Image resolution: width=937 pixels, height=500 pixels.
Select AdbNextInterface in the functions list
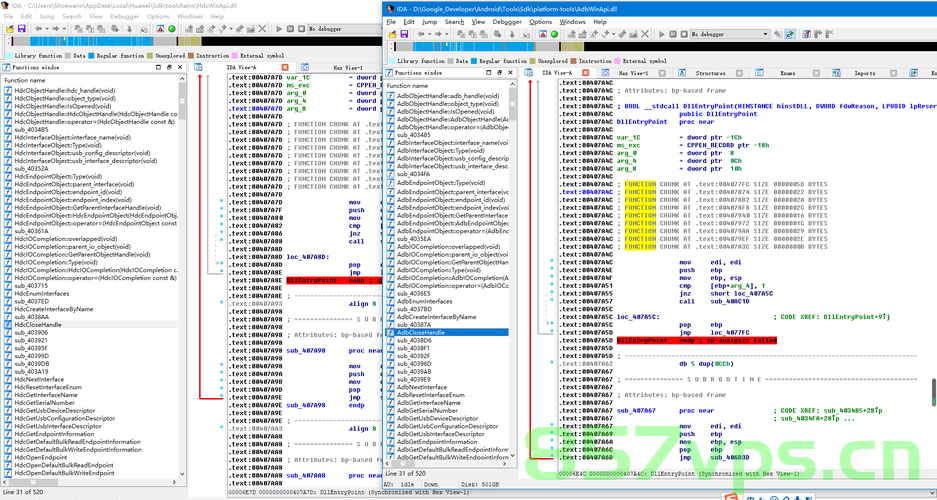coord(421,387)
